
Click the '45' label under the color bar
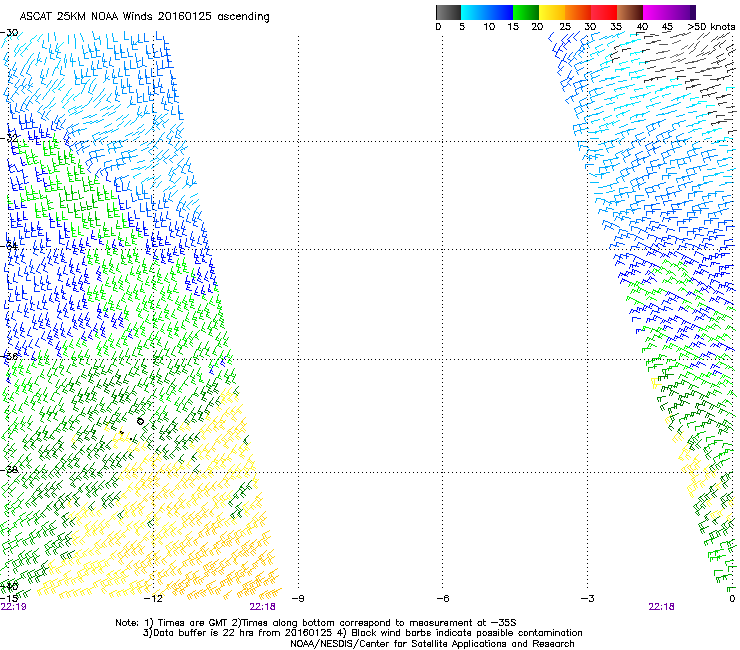[x=667, y=27]
